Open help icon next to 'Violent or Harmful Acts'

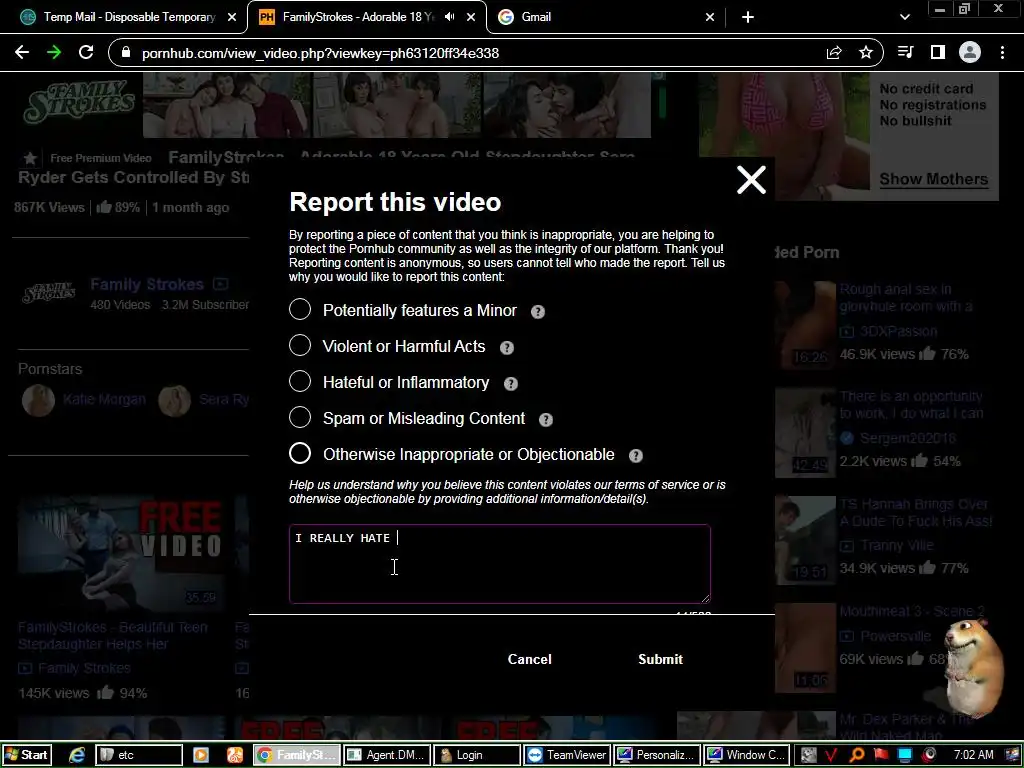(507, 347)
